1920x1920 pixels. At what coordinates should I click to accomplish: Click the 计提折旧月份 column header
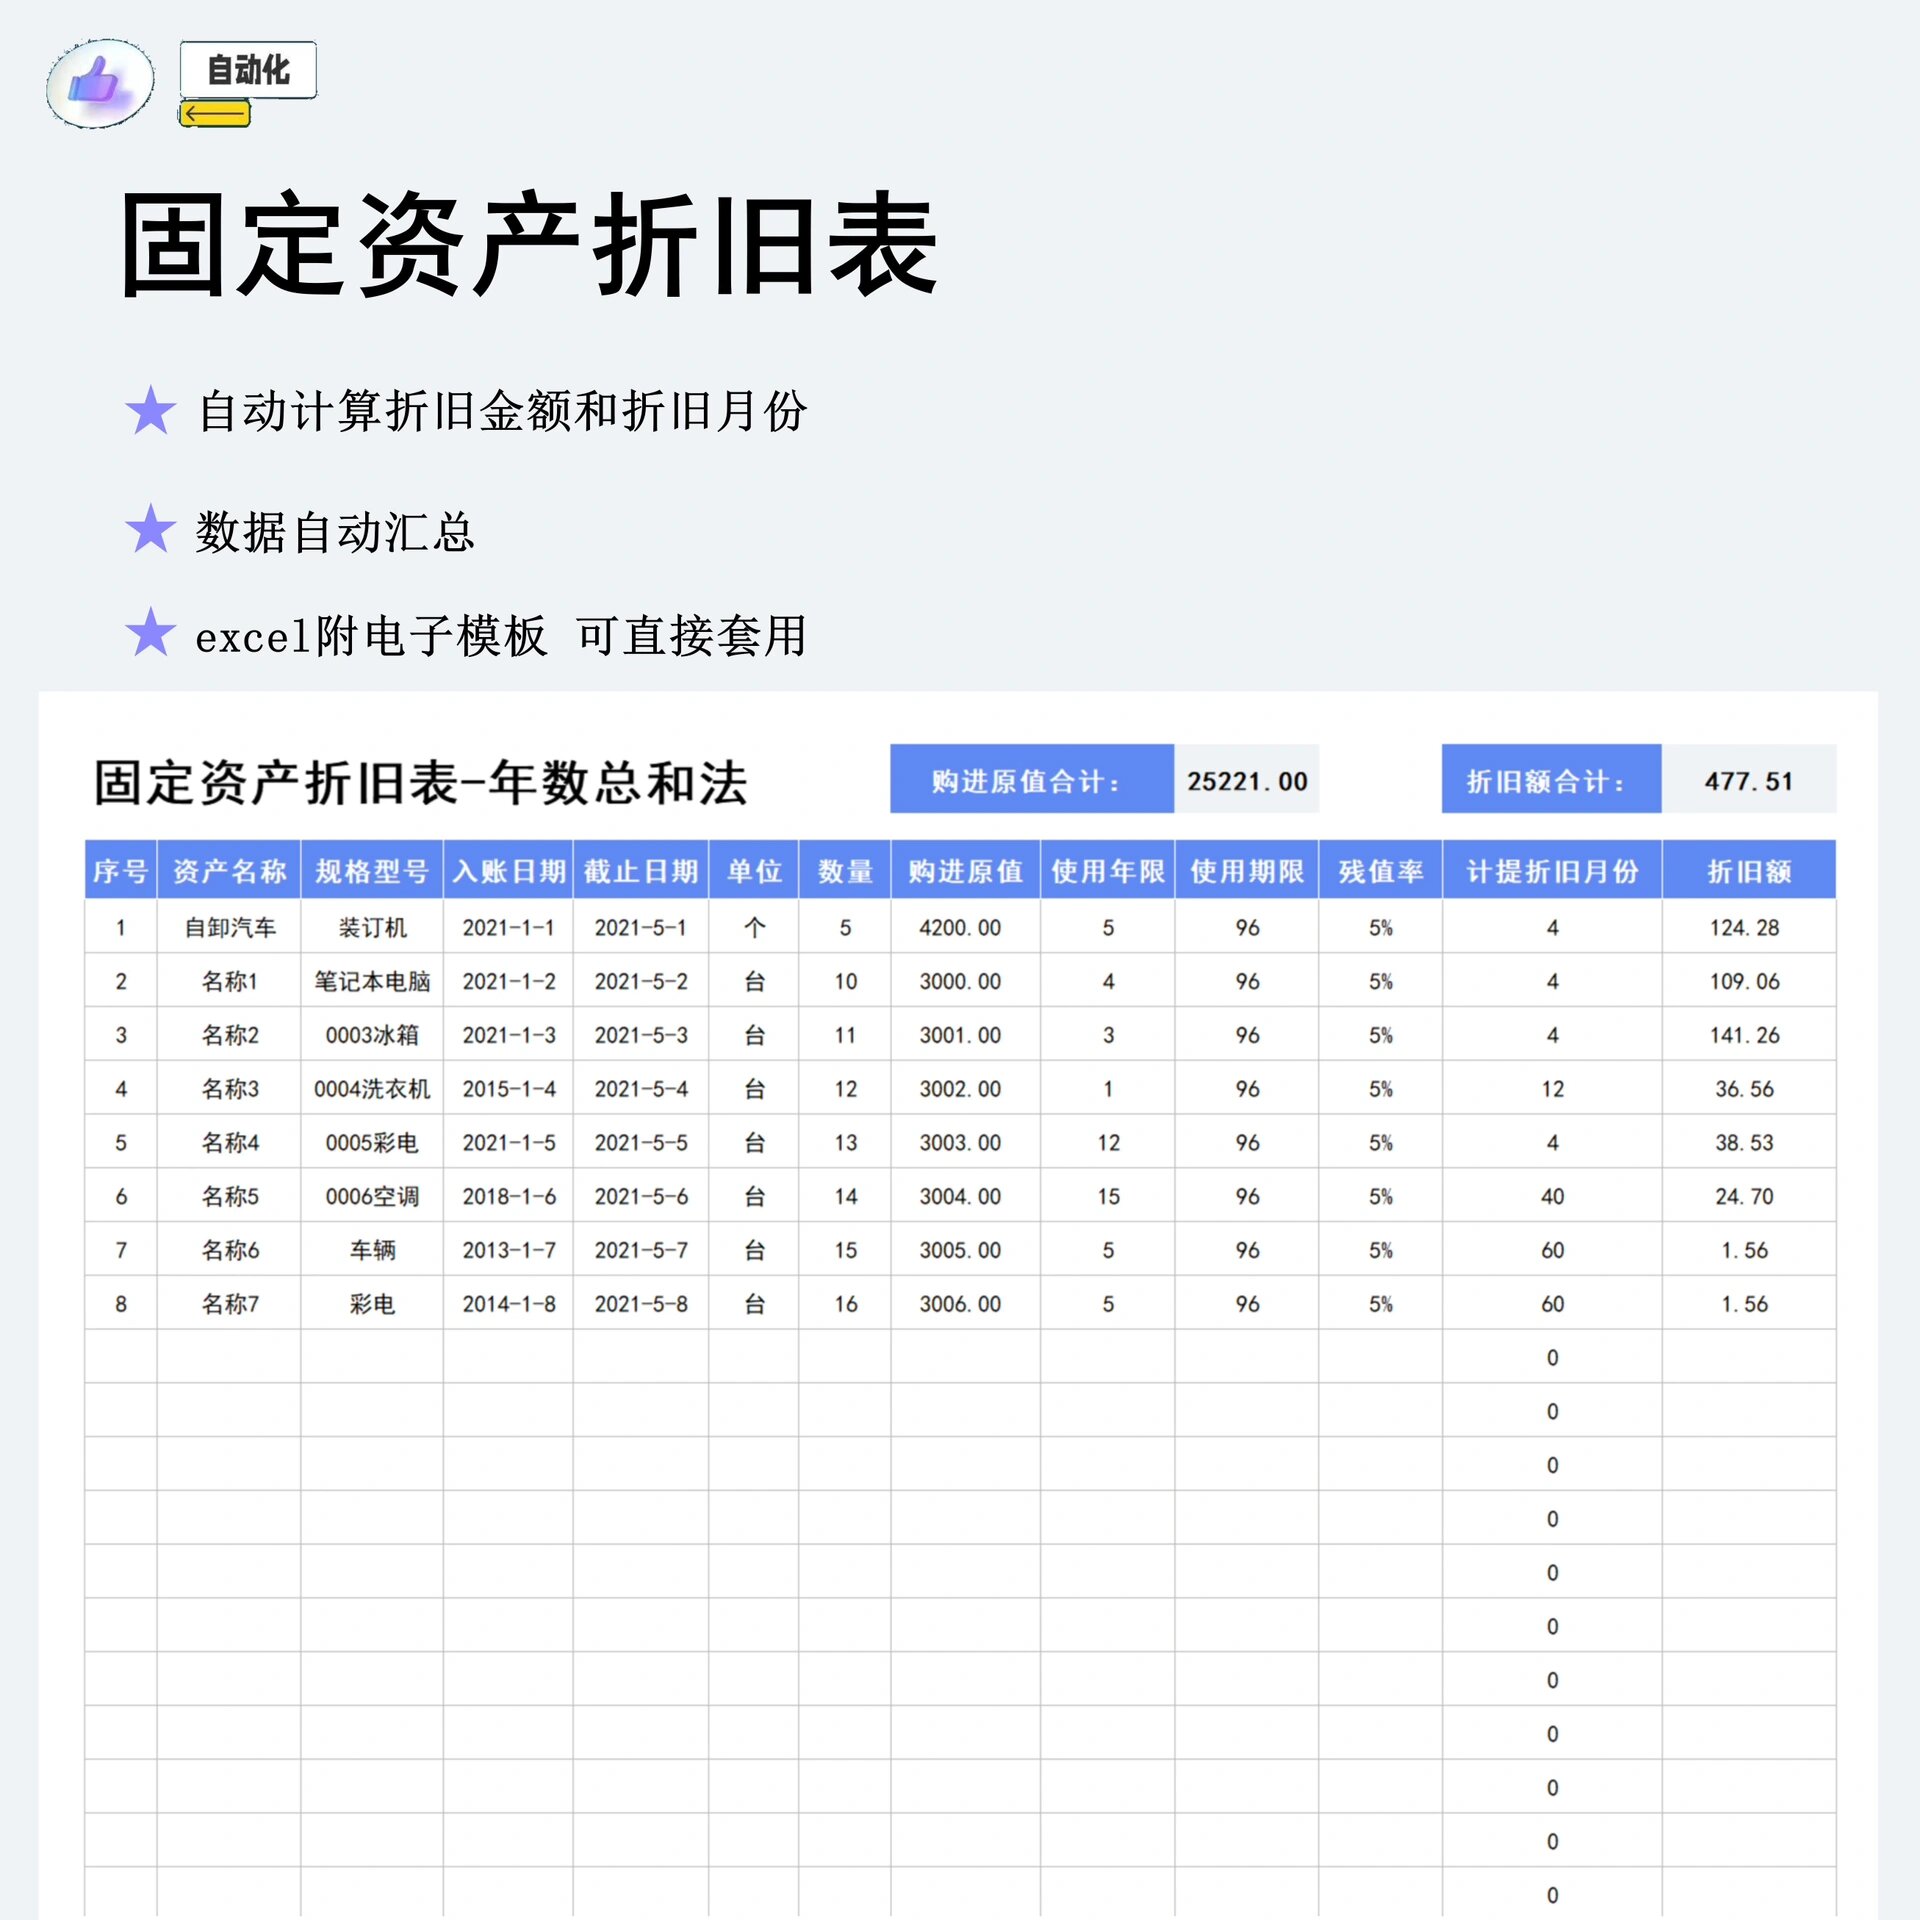pyautogui.click(x=1553, y=870)
